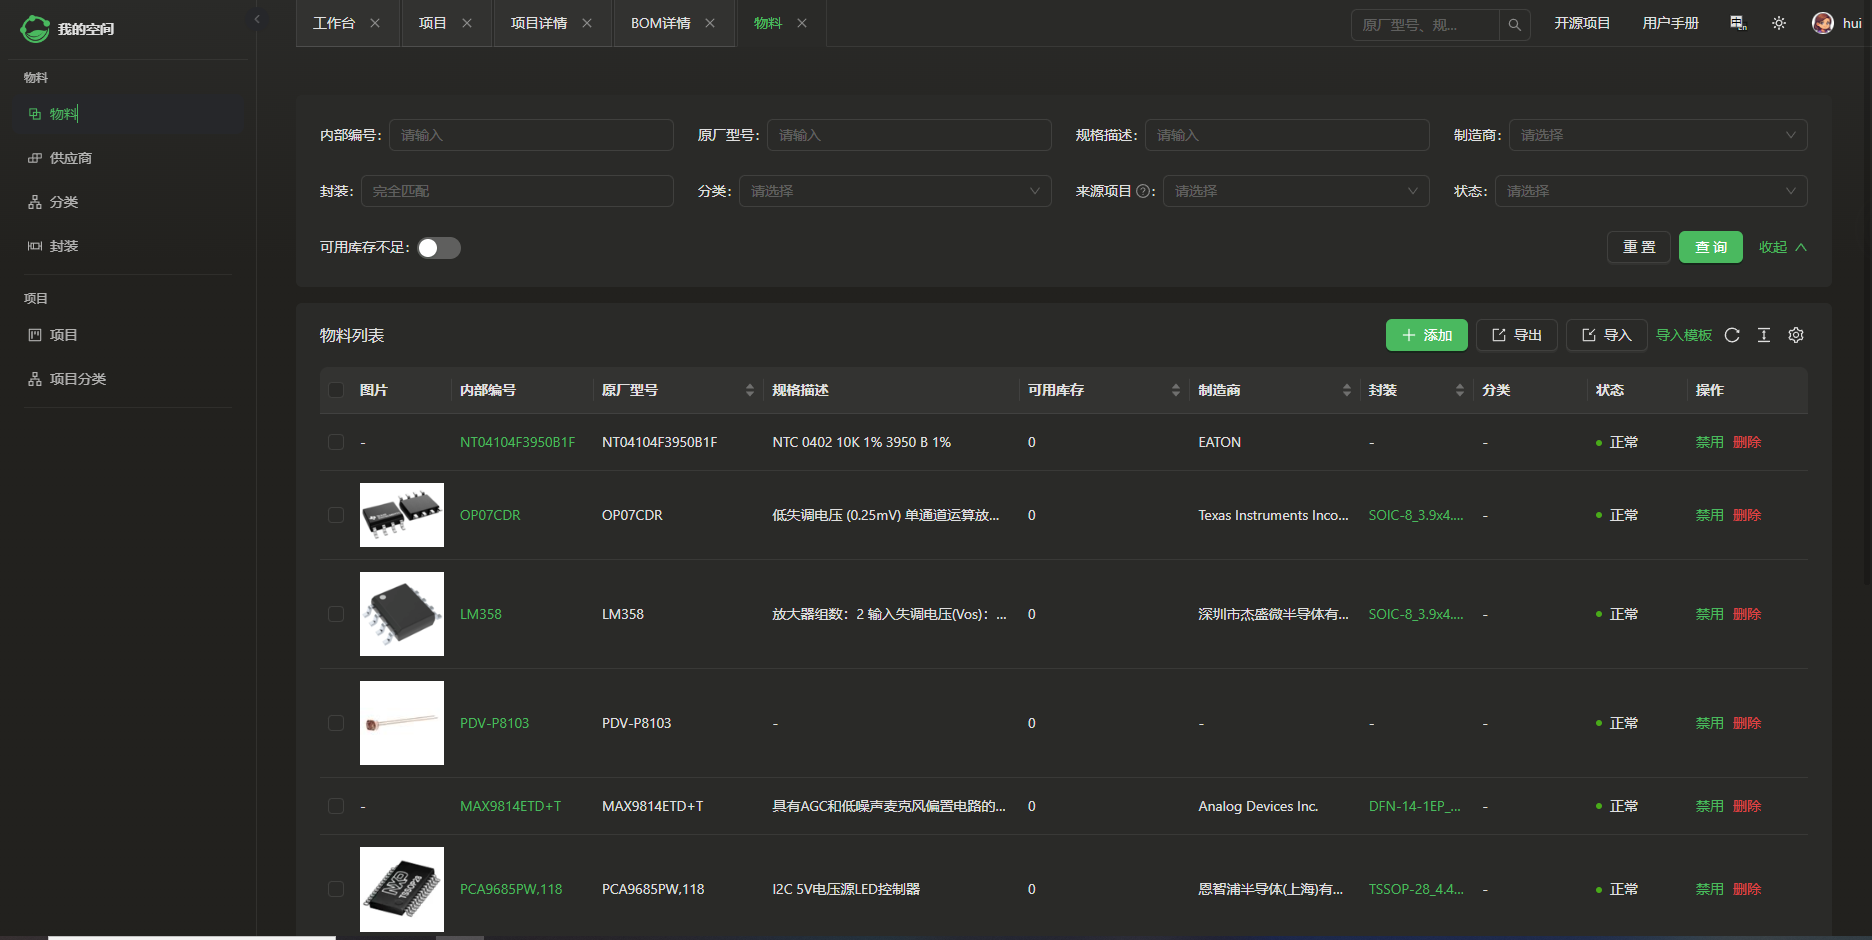Image resolution: width=1872 pixels, height=940 pixels.
Task: Enable the 可用库存不足 switch
Action: point(439,248)
